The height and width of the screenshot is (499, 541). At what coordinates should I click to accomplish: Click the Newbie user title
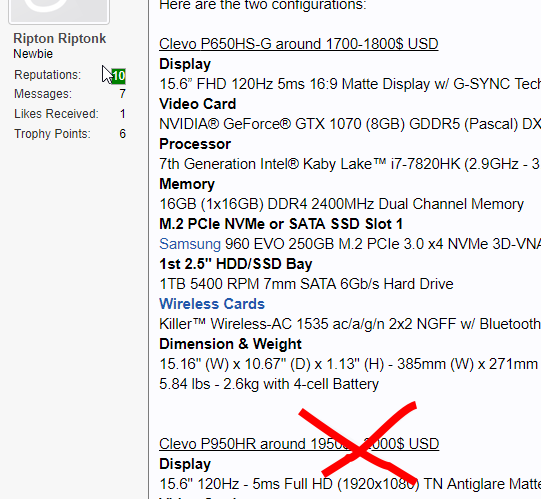pyautogui.click(x=33, y=54)
